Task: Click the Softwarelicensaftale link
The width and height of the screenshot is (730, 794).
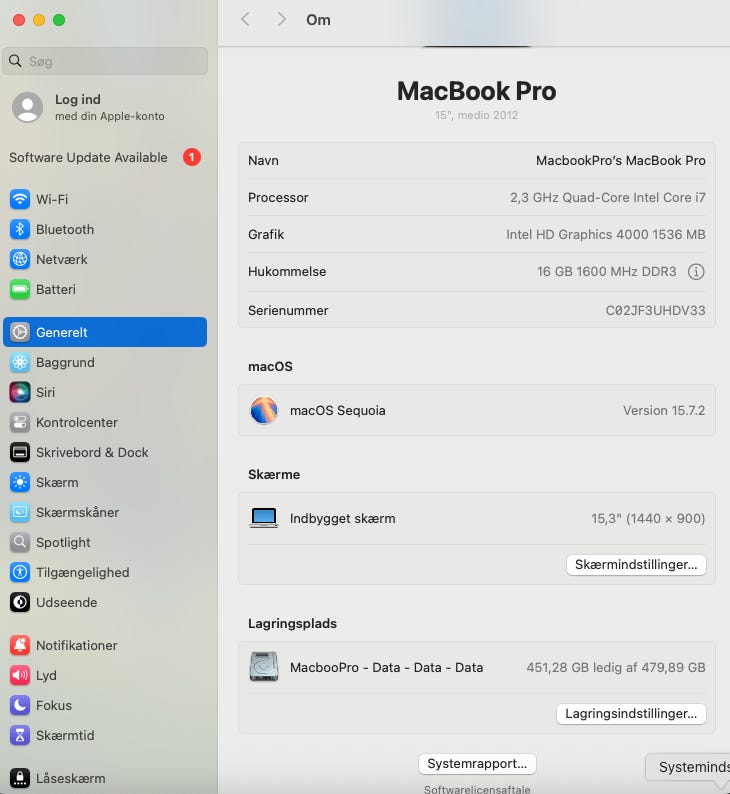Action: click(x=477, y=789)
